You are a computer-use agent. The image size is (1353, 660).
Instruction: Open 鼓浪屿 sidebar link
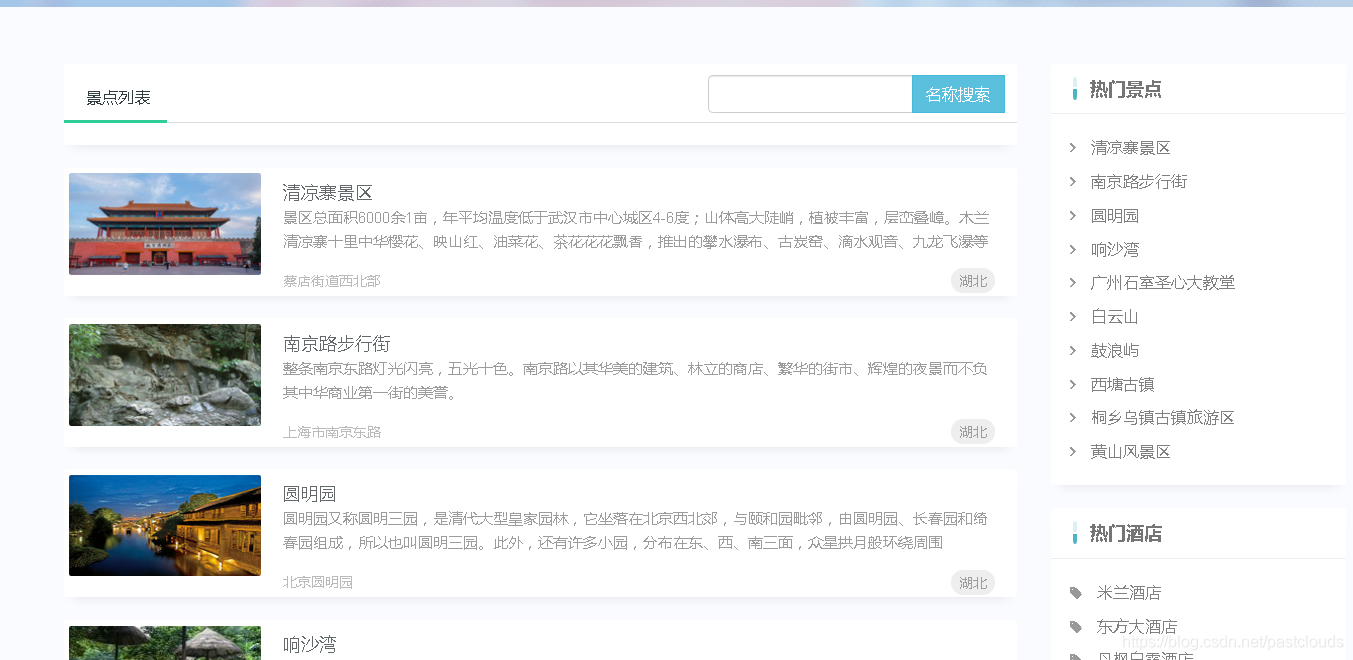1115,351
